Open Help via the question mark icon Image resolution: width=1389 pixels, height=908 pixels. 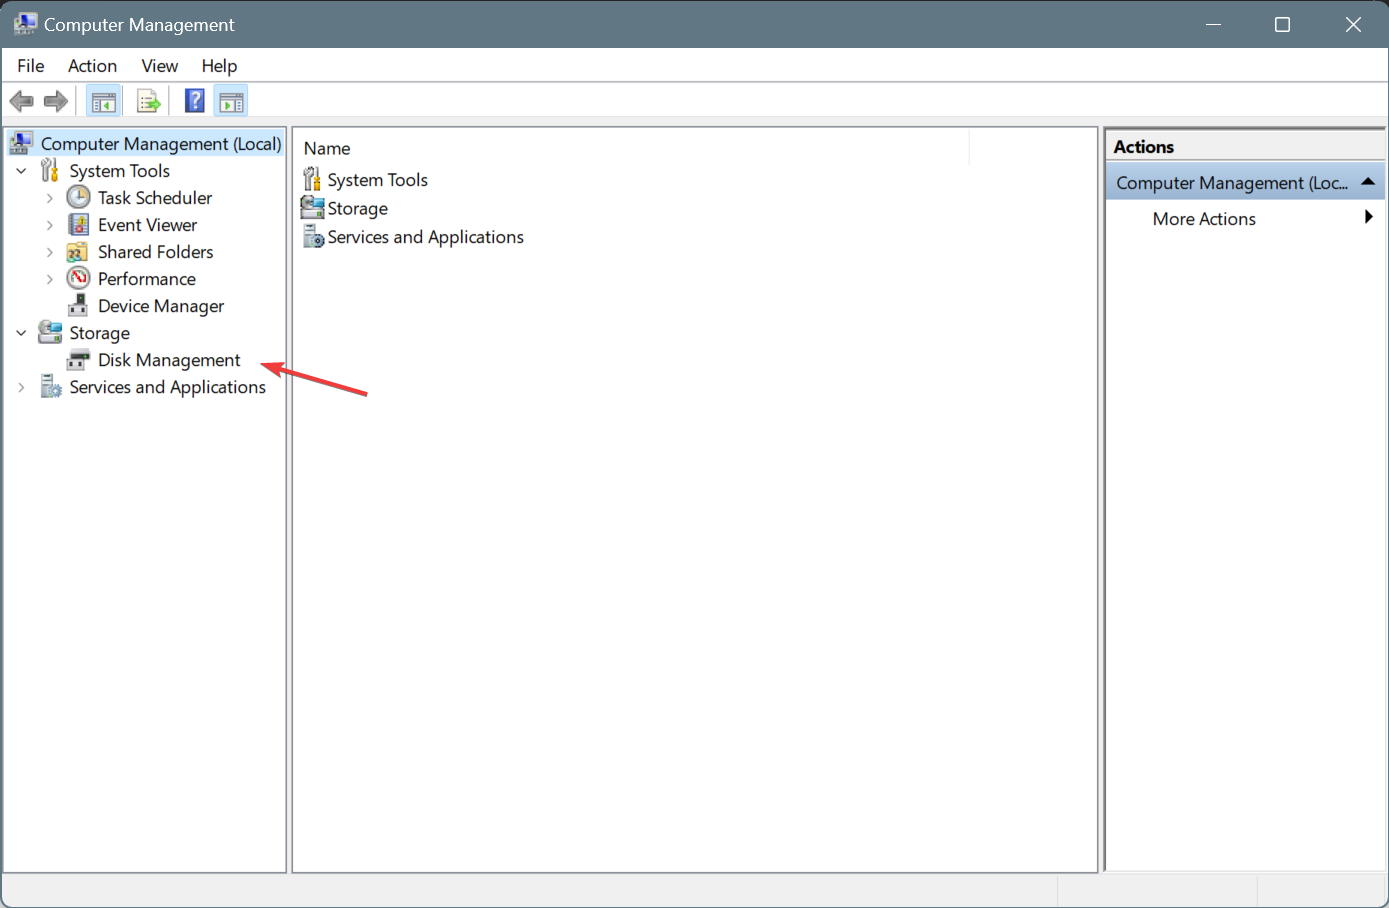pyautogui.click(x=195, y=101)
